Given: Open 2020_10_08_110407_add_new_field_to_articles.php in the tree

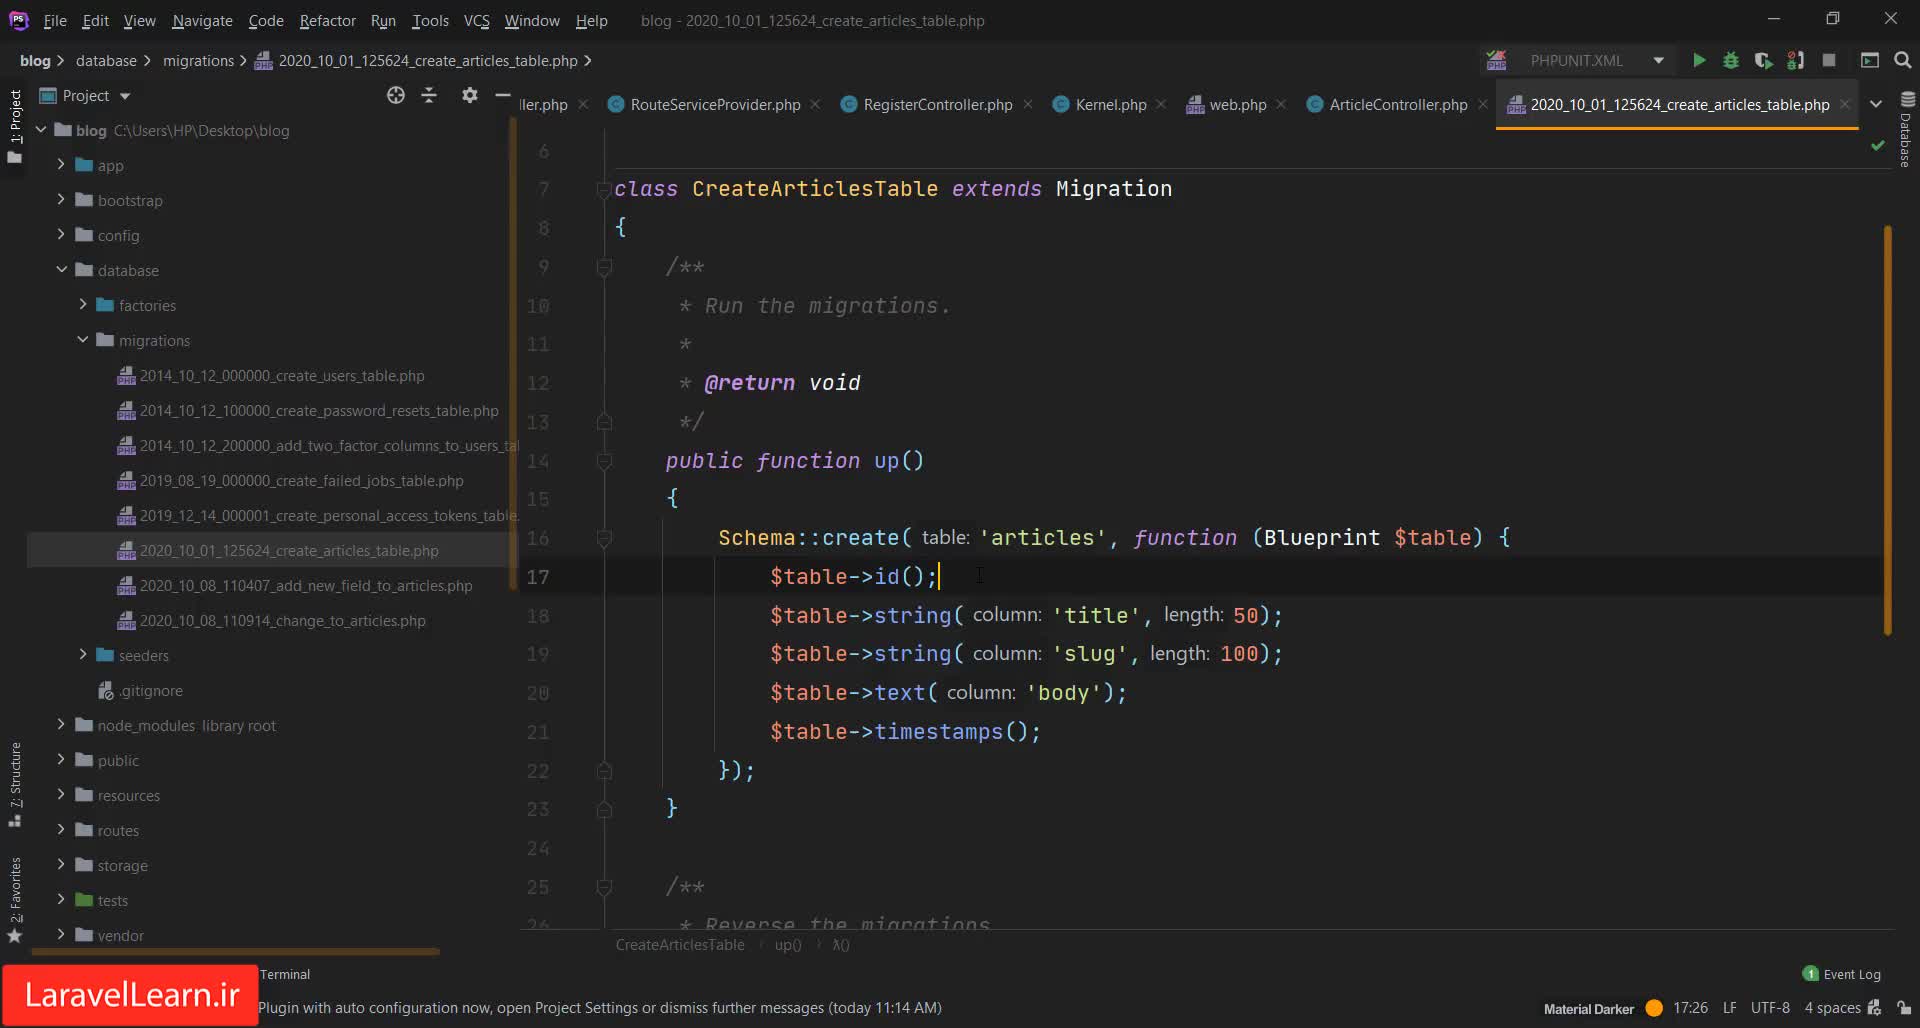Looking at the screenshot, I should 305,585.
